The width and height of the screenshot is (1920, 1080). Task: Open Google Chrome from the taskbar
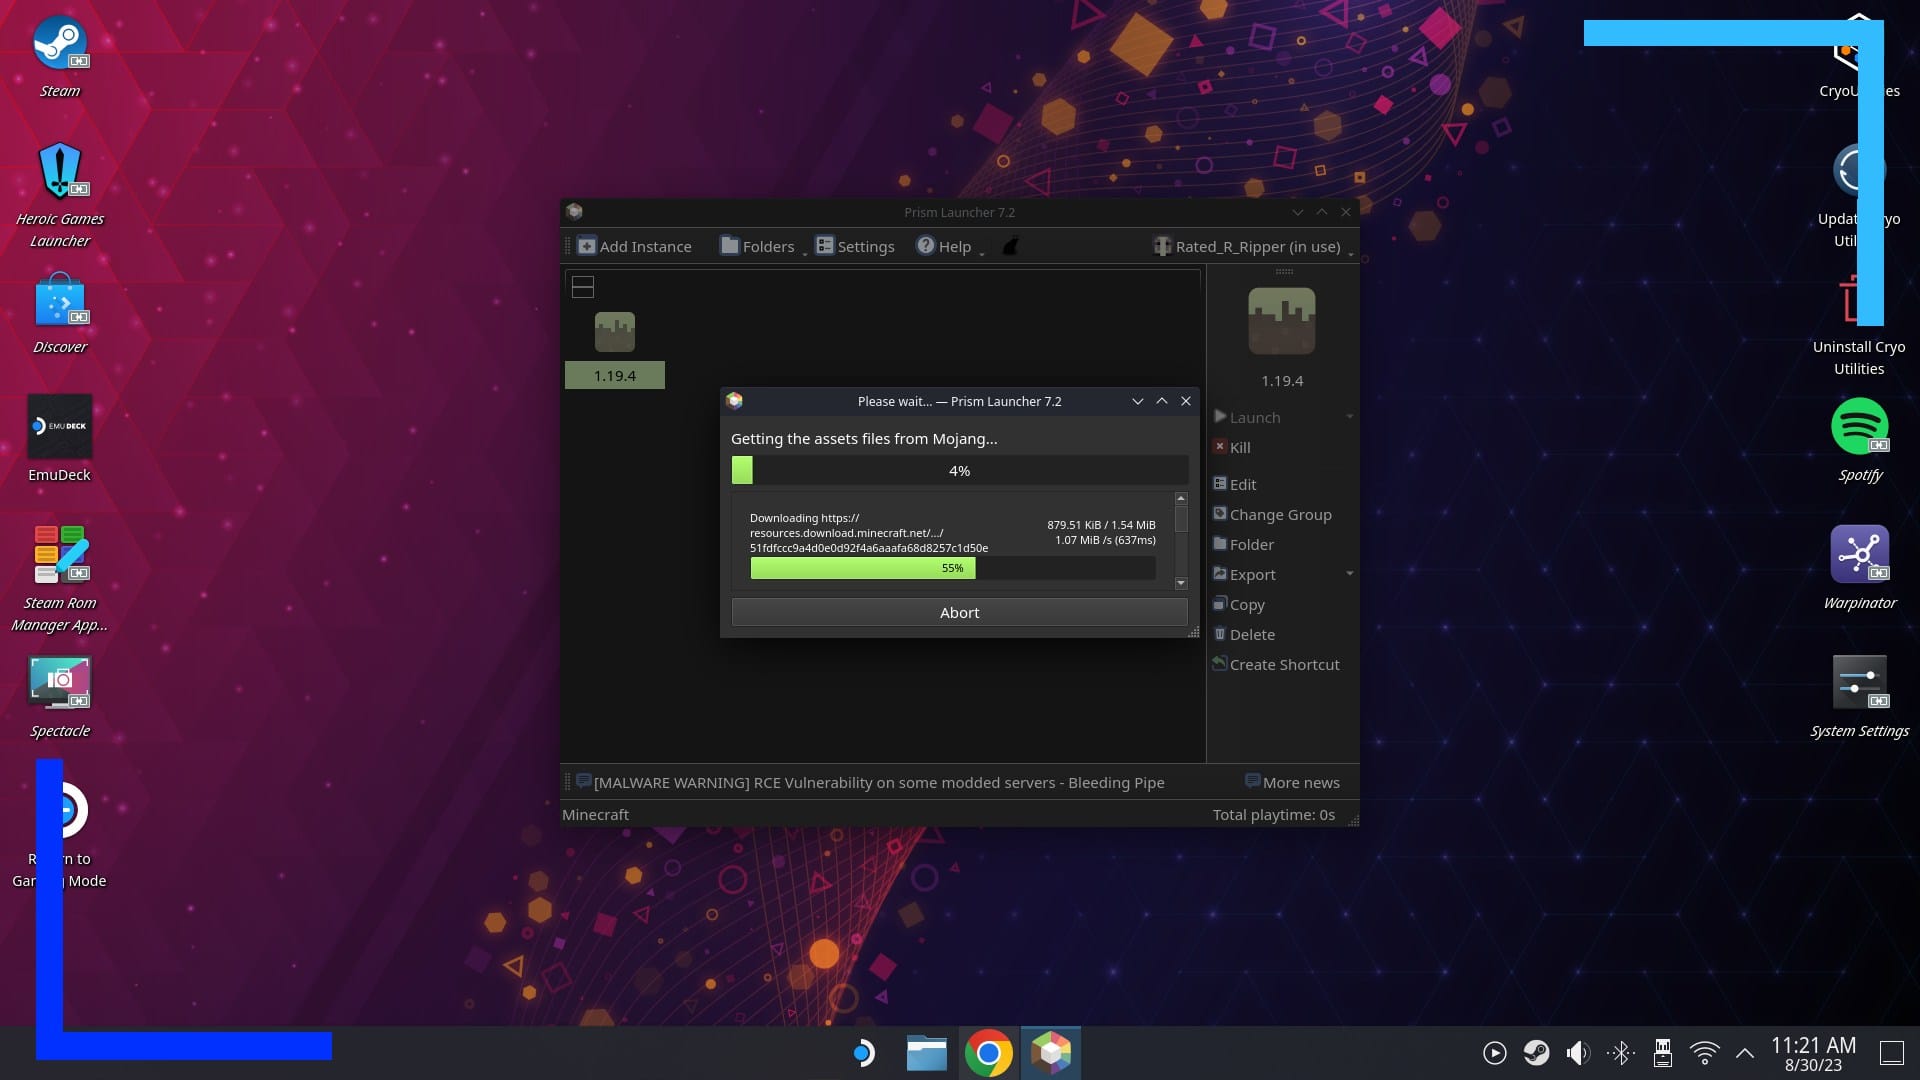(x=988, y=1053)
